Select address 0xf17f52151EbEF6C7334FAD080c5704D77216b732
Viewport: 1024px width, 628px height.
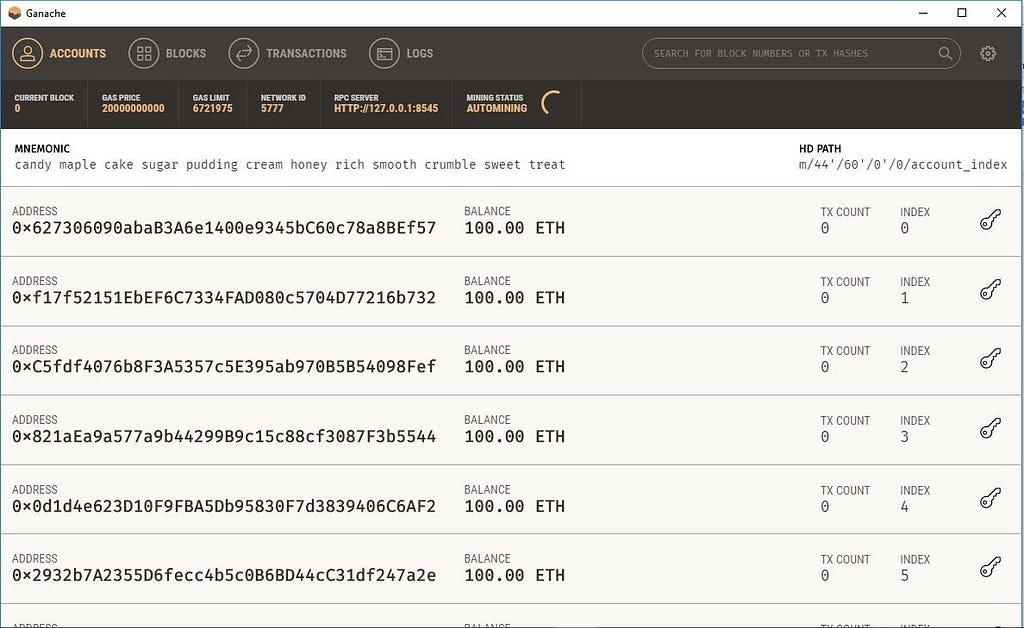[x=224, y=298]
